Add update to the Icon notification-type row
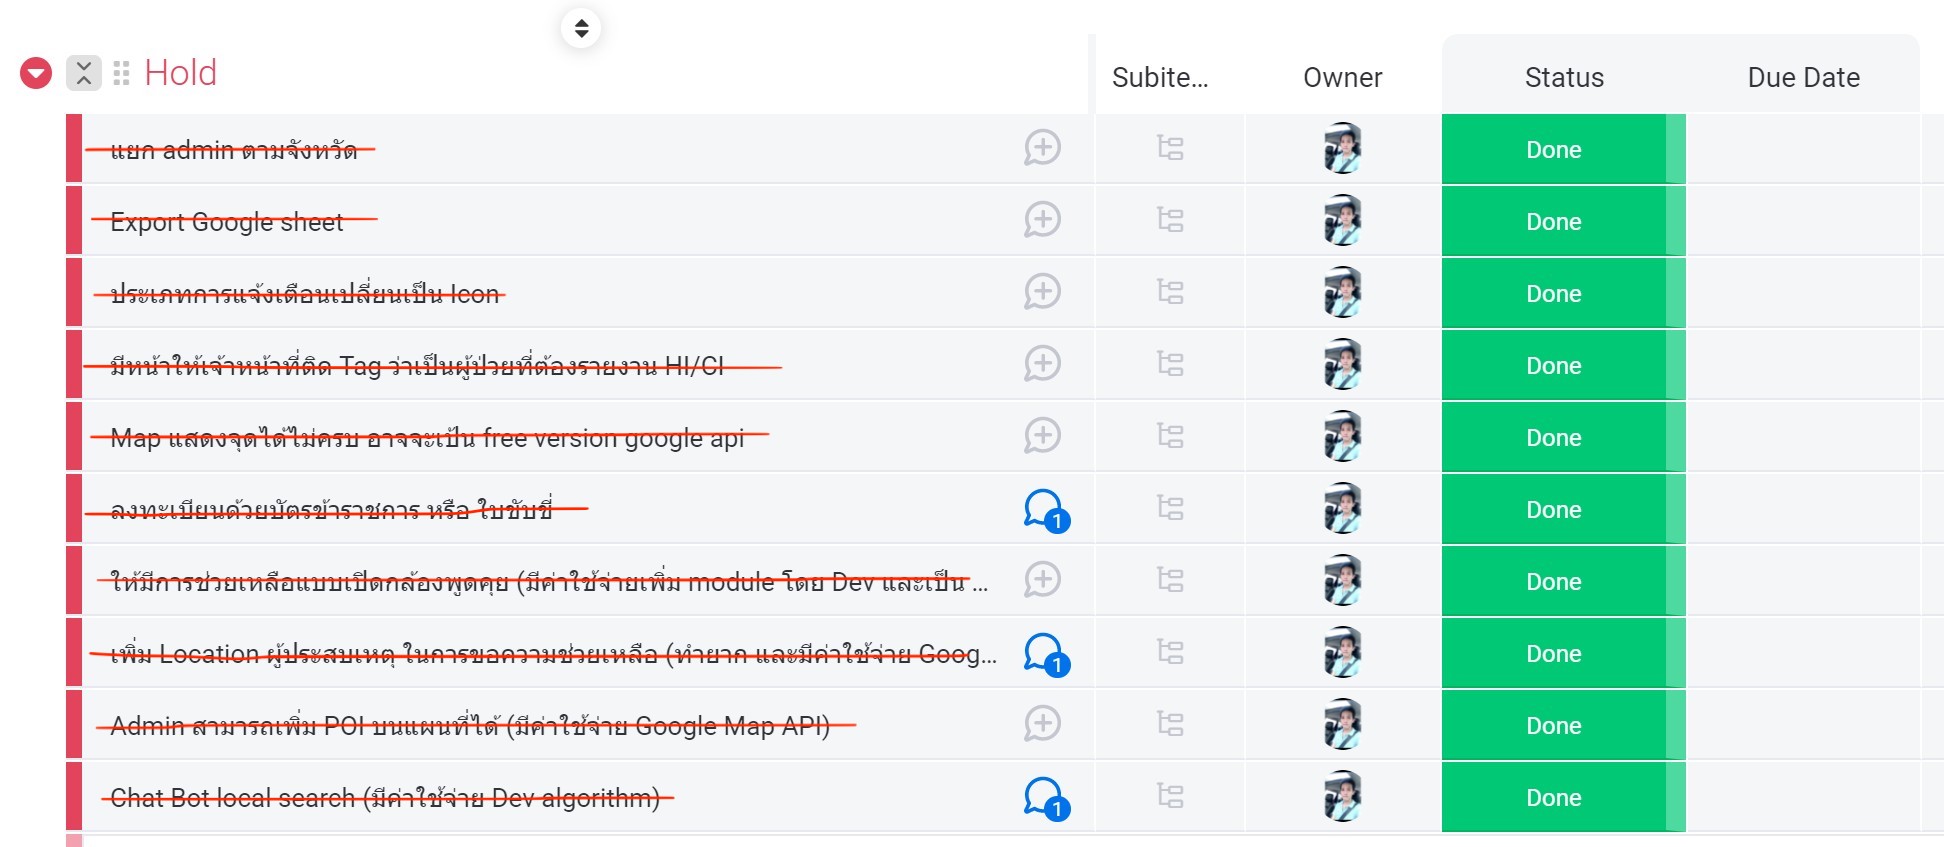 (1042, 292)
